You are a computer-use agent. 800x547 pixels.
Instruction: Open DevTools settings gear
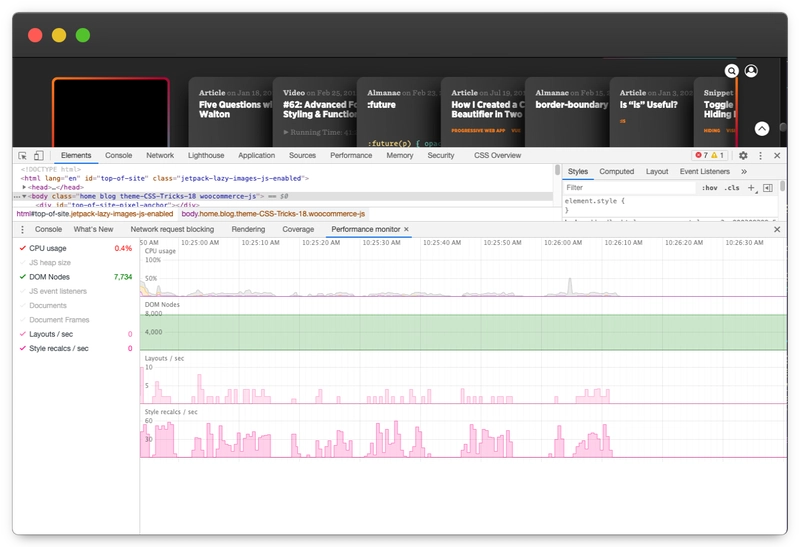coord(743,156)
